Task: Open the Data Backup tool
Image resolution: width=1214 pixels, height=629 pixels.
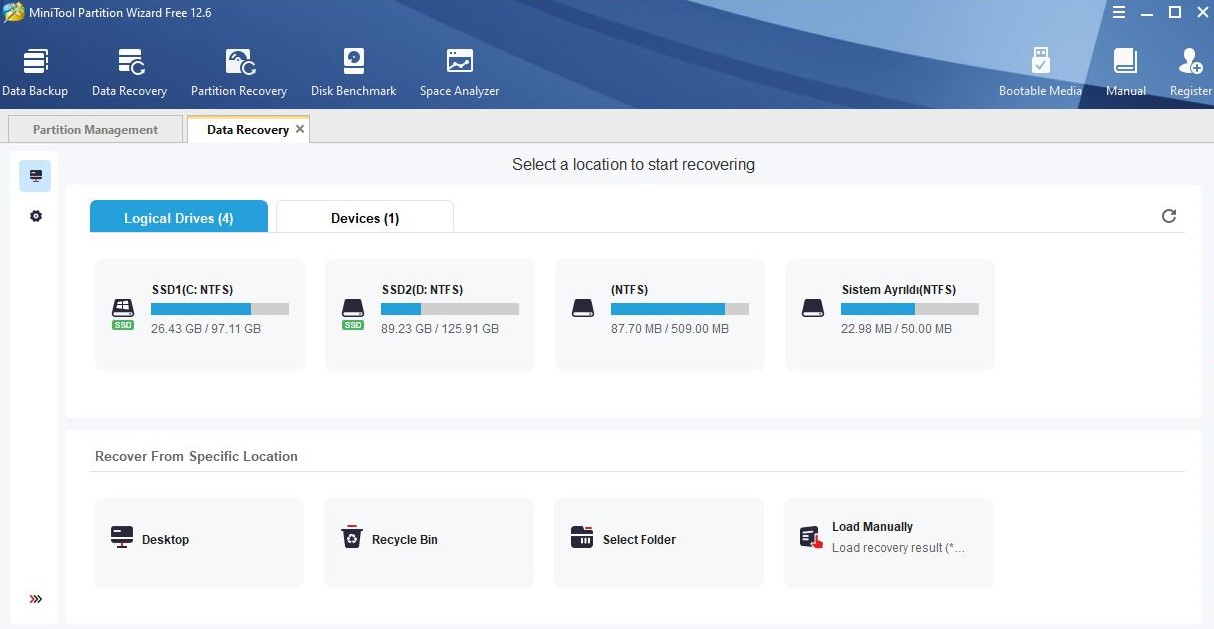Action: click(x=35, y=73)
